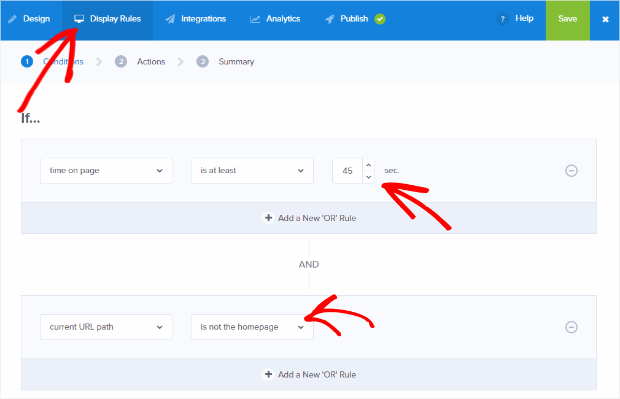This screenshot has width=620, height=399.
Task: Save the campaign with green Save button
Action: click(x=567, y=19)
